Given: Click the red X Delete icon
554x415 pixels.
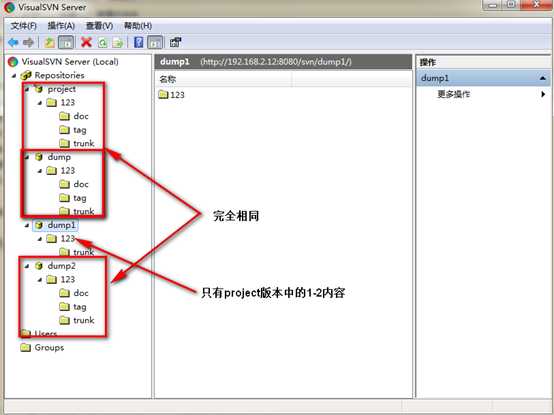Looking at the screenshot, I should tap(86, 42).
